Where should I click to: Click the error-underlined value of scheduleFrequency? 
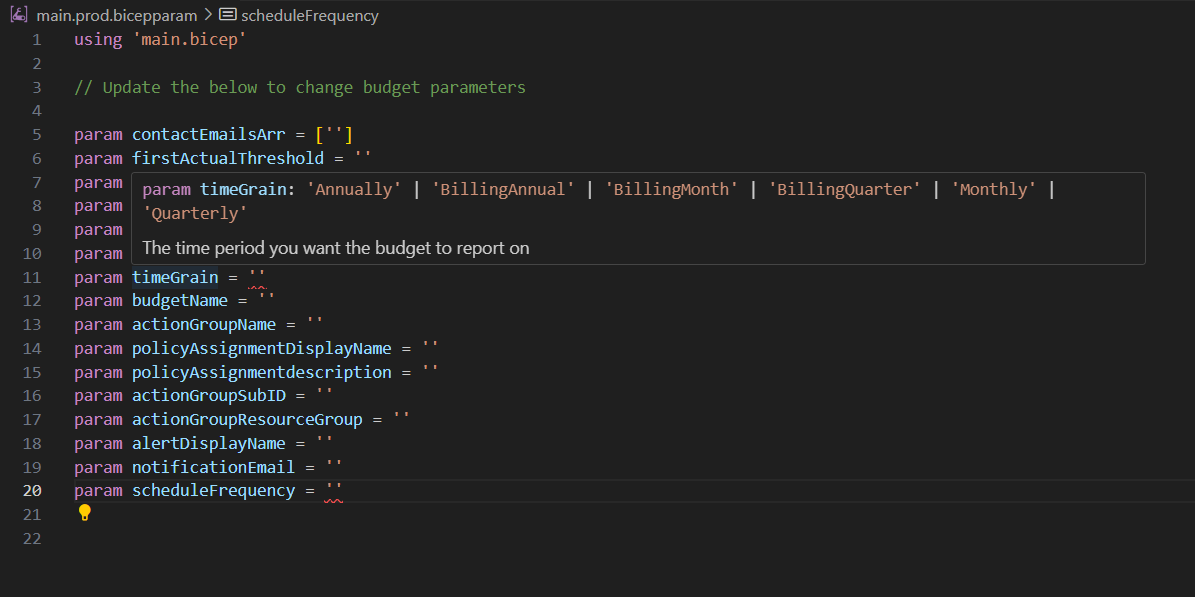point(334,490)
